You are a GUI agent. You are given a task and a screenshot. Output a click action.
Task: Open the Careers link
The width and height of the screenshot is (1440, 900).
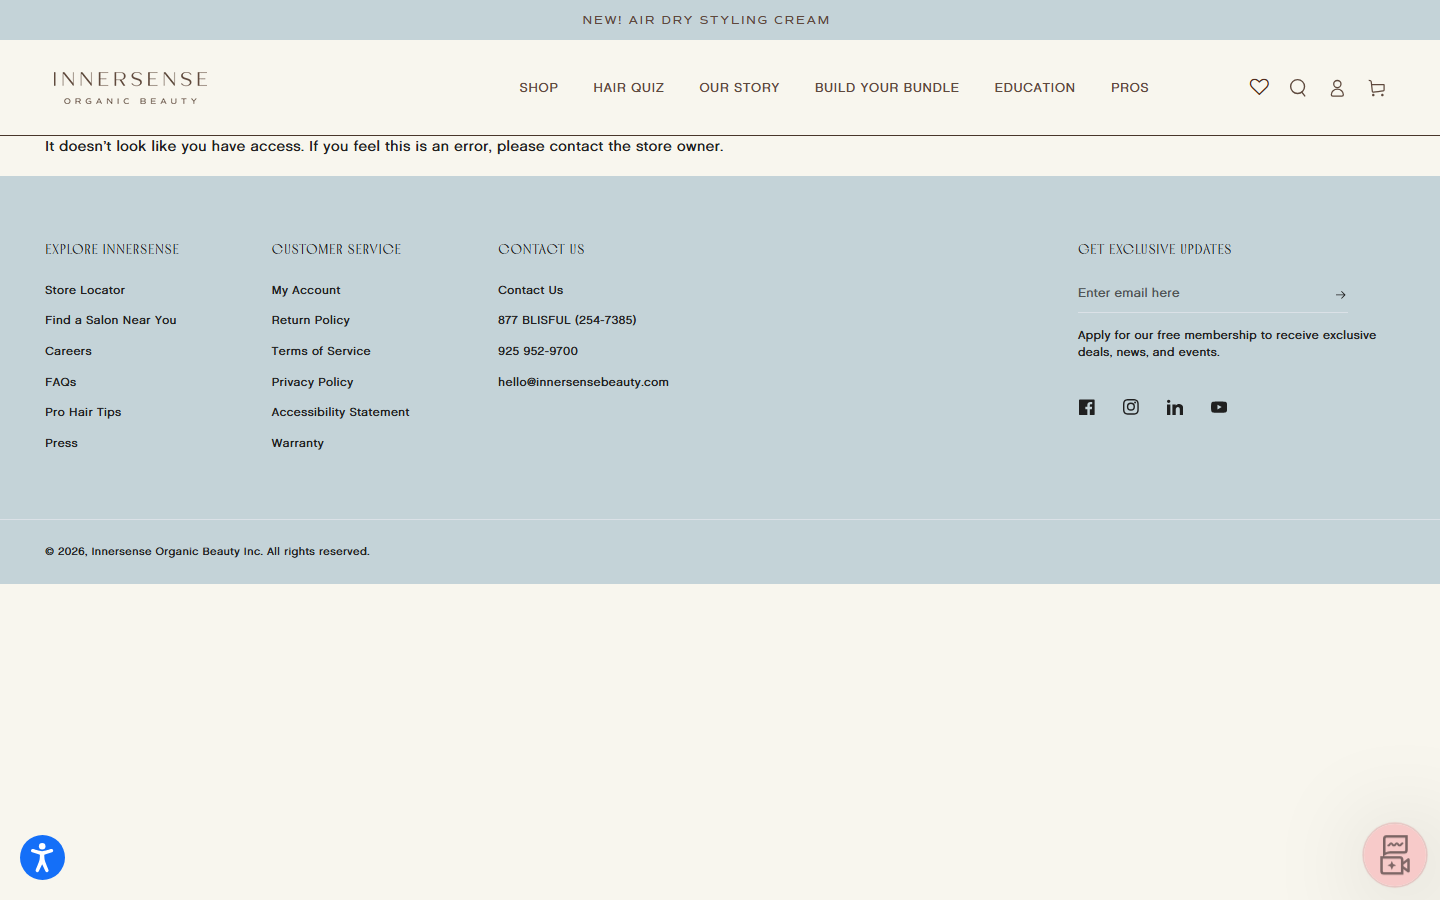pyautogui.click(x=68, y=351)
